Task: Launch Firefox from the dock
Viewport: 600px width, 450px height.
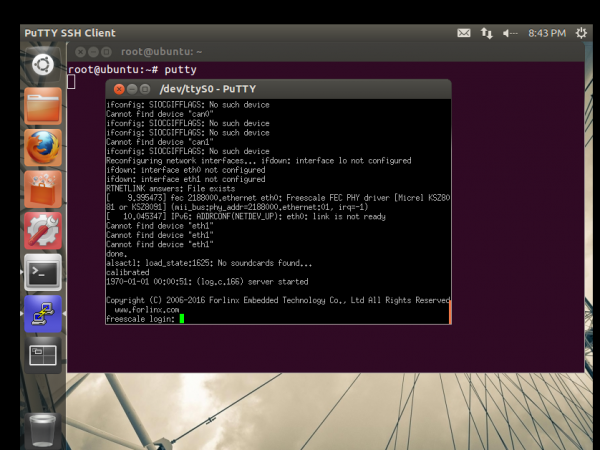Action: click(43, 148)
